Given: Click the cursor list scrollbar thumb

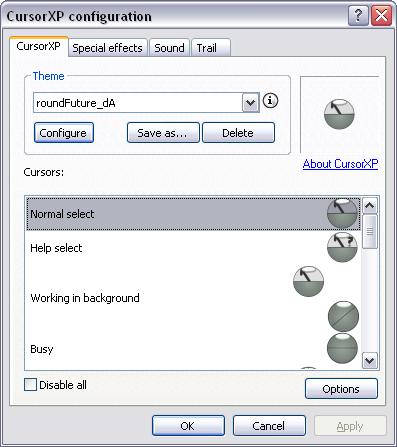Looking at the screenshot, I should [x=370, y=231].
